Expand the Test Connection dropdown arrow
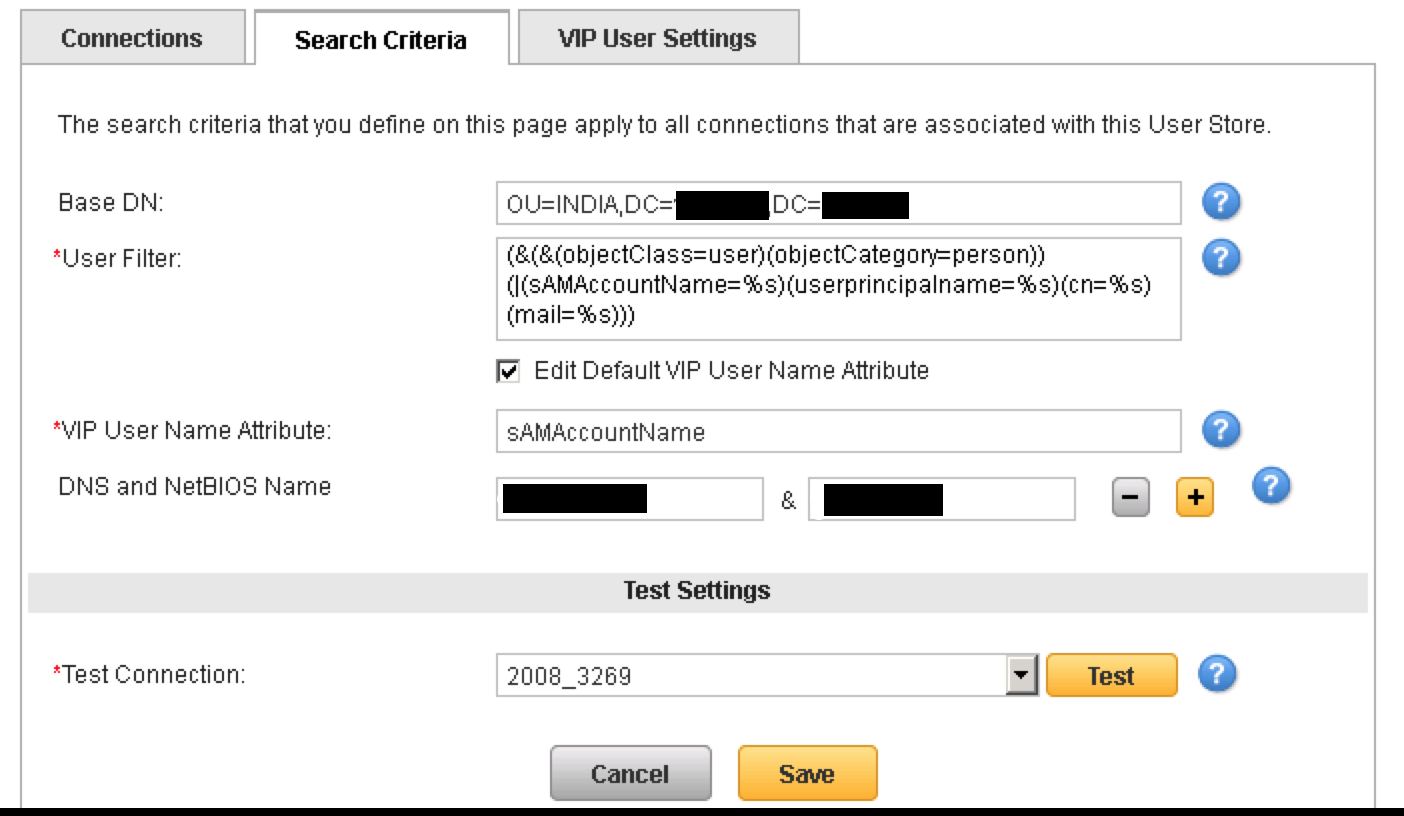1404x816 pixels. click(1020, 675)
